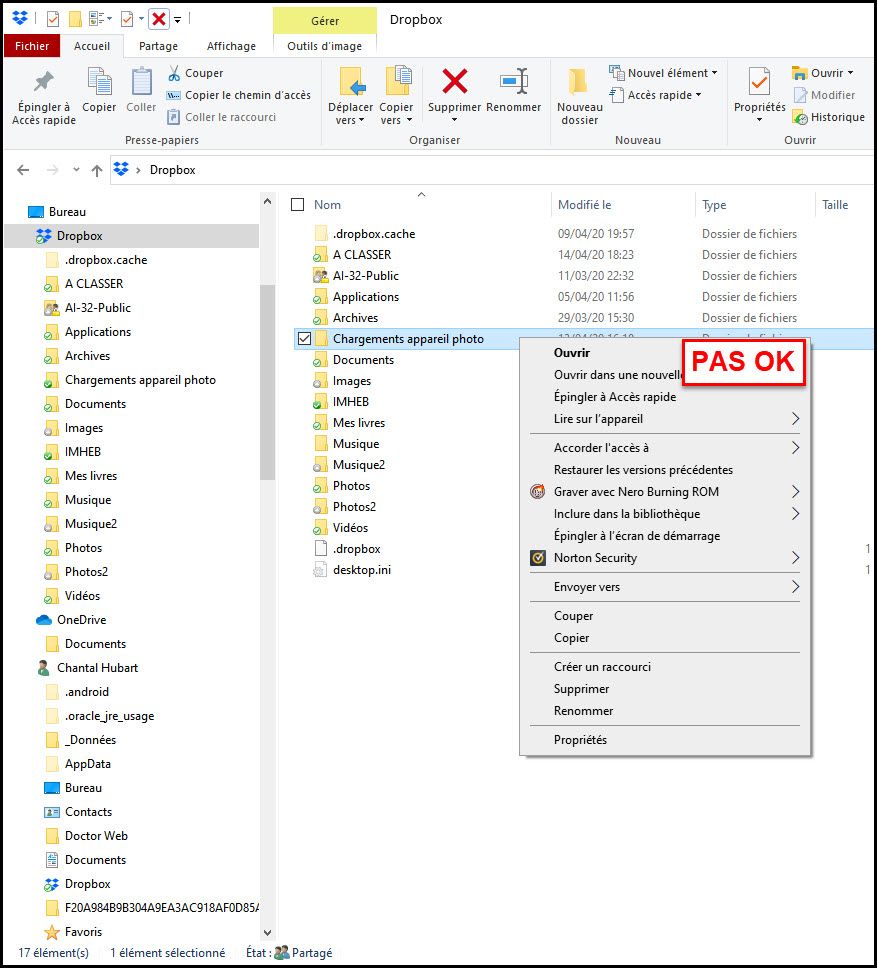Choose Créer un raccourci in context menu

[665, 667]
